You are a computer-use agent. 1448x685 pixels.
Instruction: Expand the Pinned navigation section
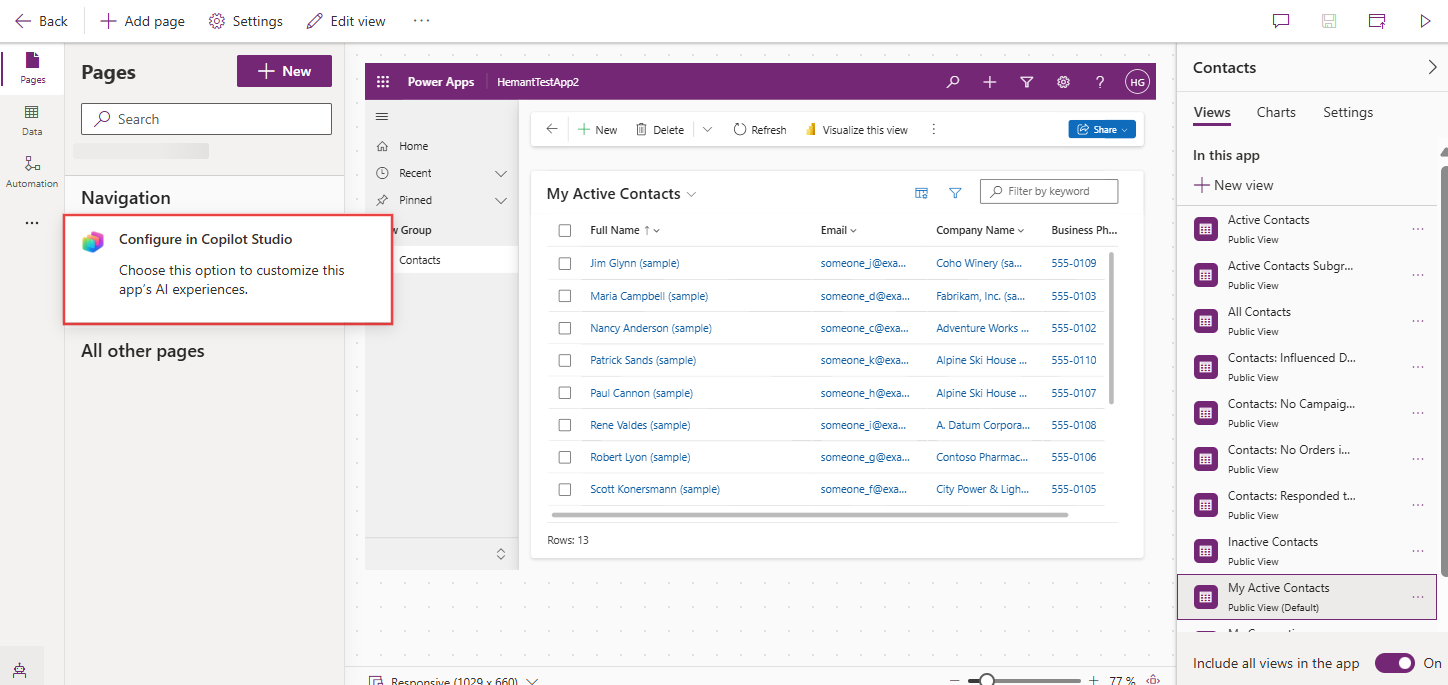[501, 200]
